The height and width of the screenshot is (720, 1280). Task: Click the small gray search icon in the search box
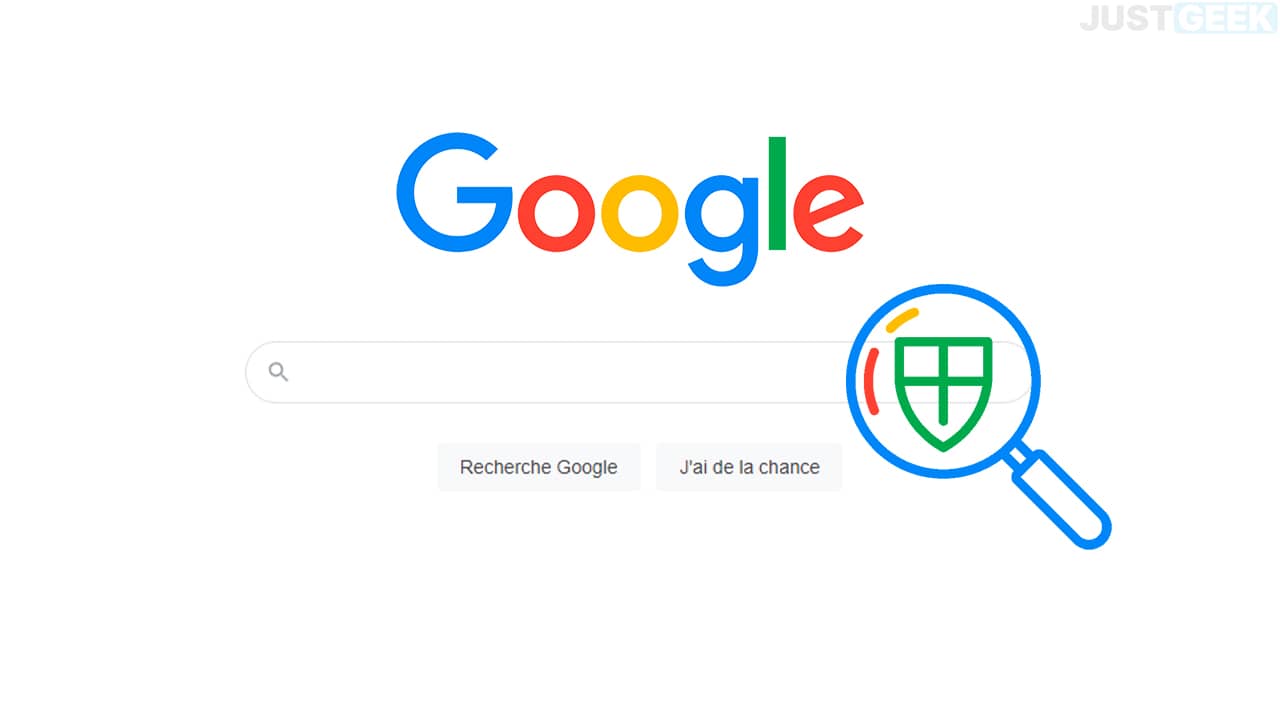(x=279, y=372)
